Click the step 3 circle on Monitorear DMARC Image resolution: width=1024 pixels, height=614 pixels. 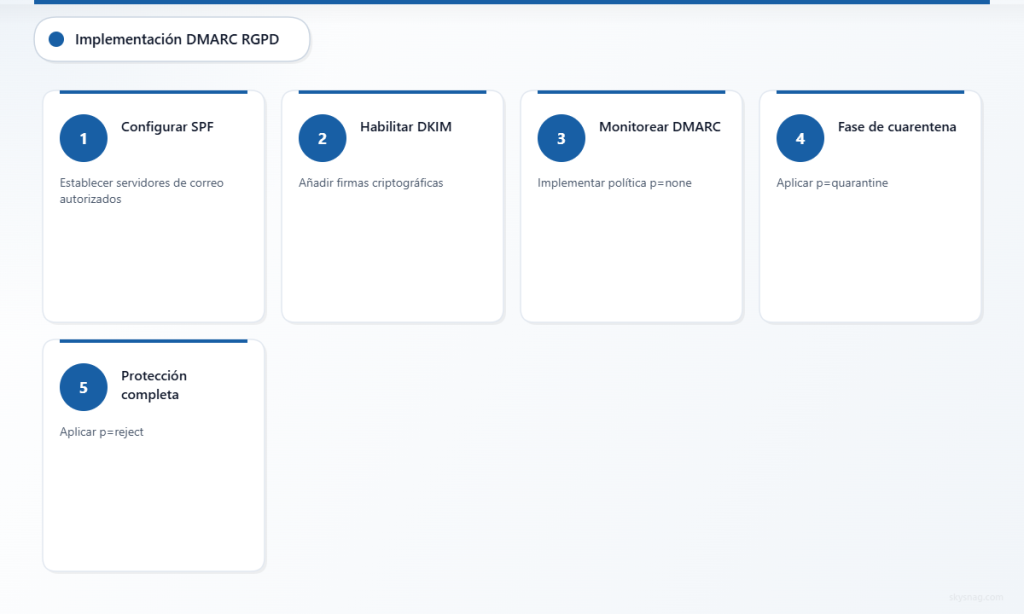tap(561, 138)
